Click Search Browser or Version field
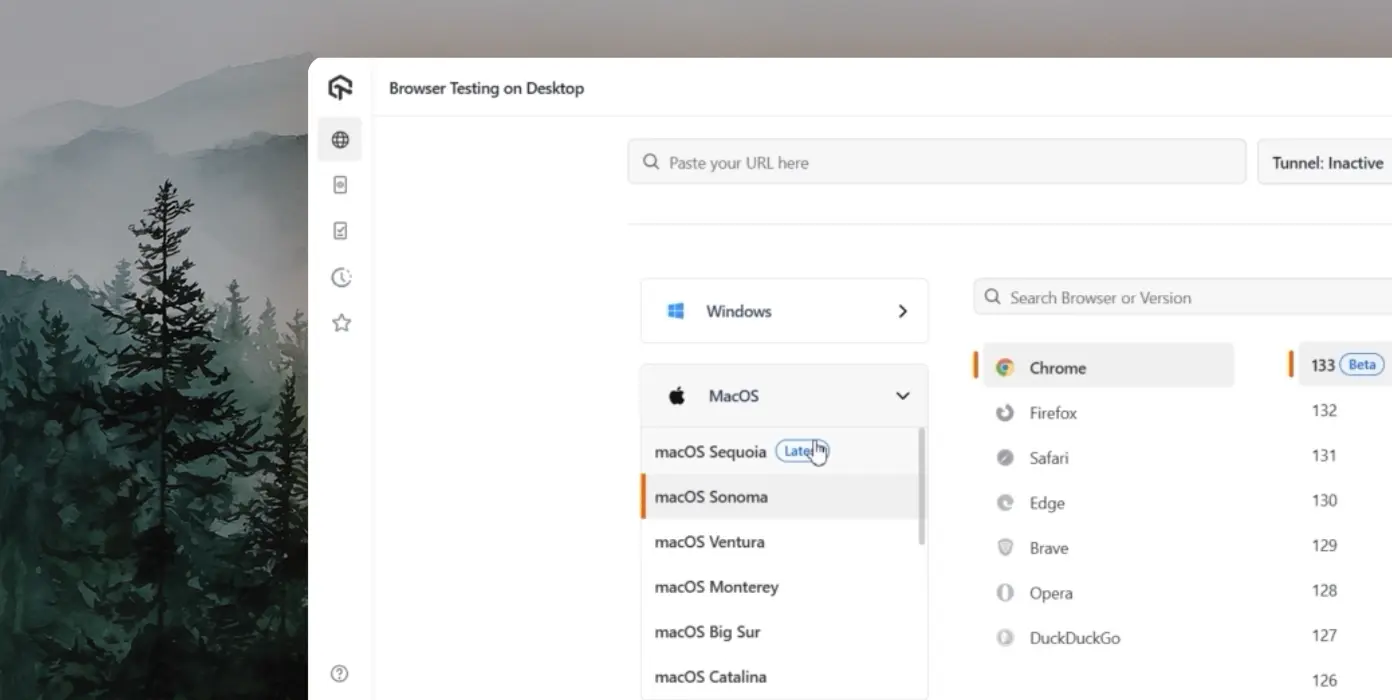Screen dimensions: 1392x700 pos(1183,297)
